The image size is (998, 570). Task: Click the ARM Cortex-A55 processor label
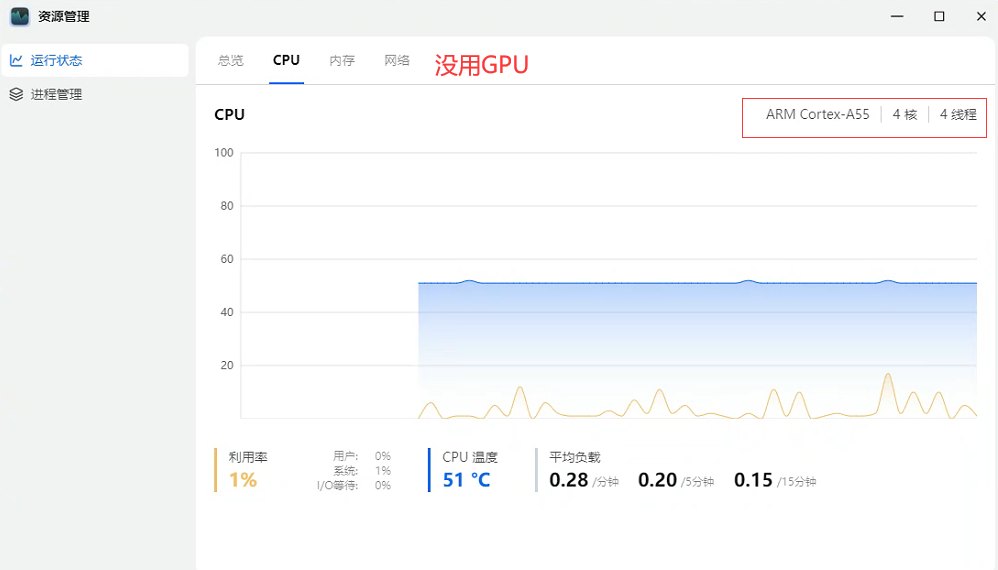817,115
